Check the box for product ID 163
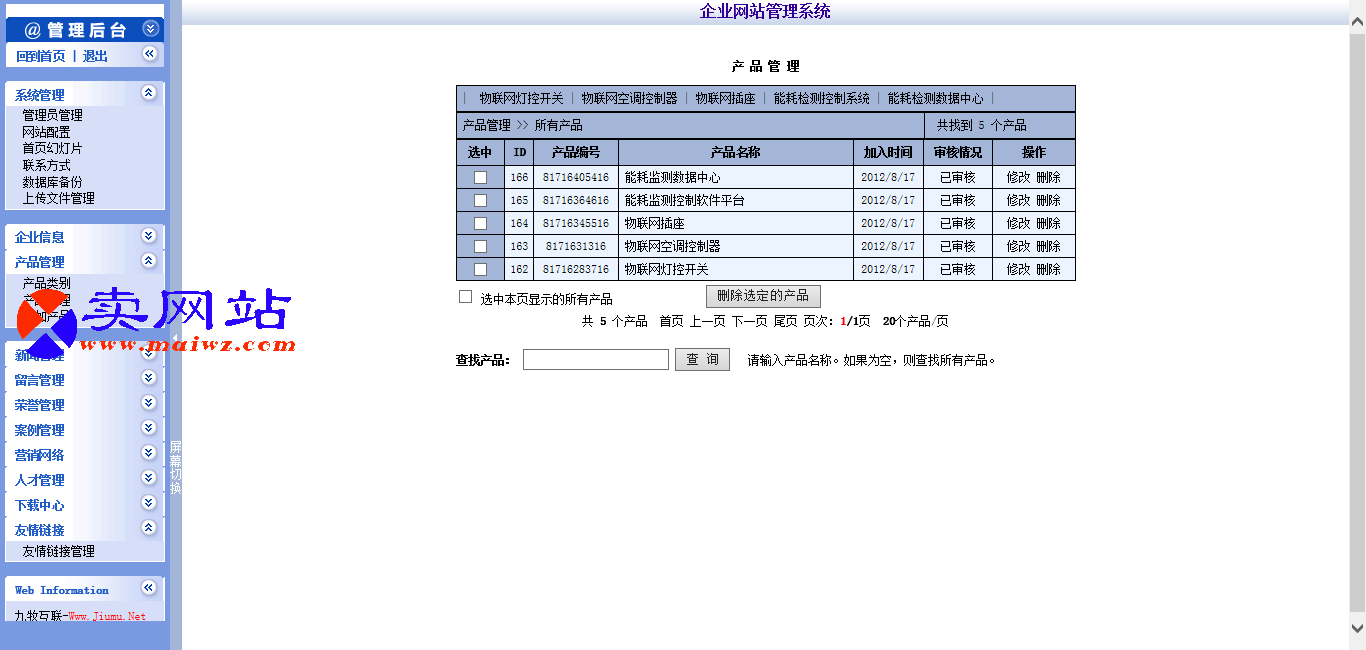This screenshot has height=650, width=1366. [x=480, y=246]
